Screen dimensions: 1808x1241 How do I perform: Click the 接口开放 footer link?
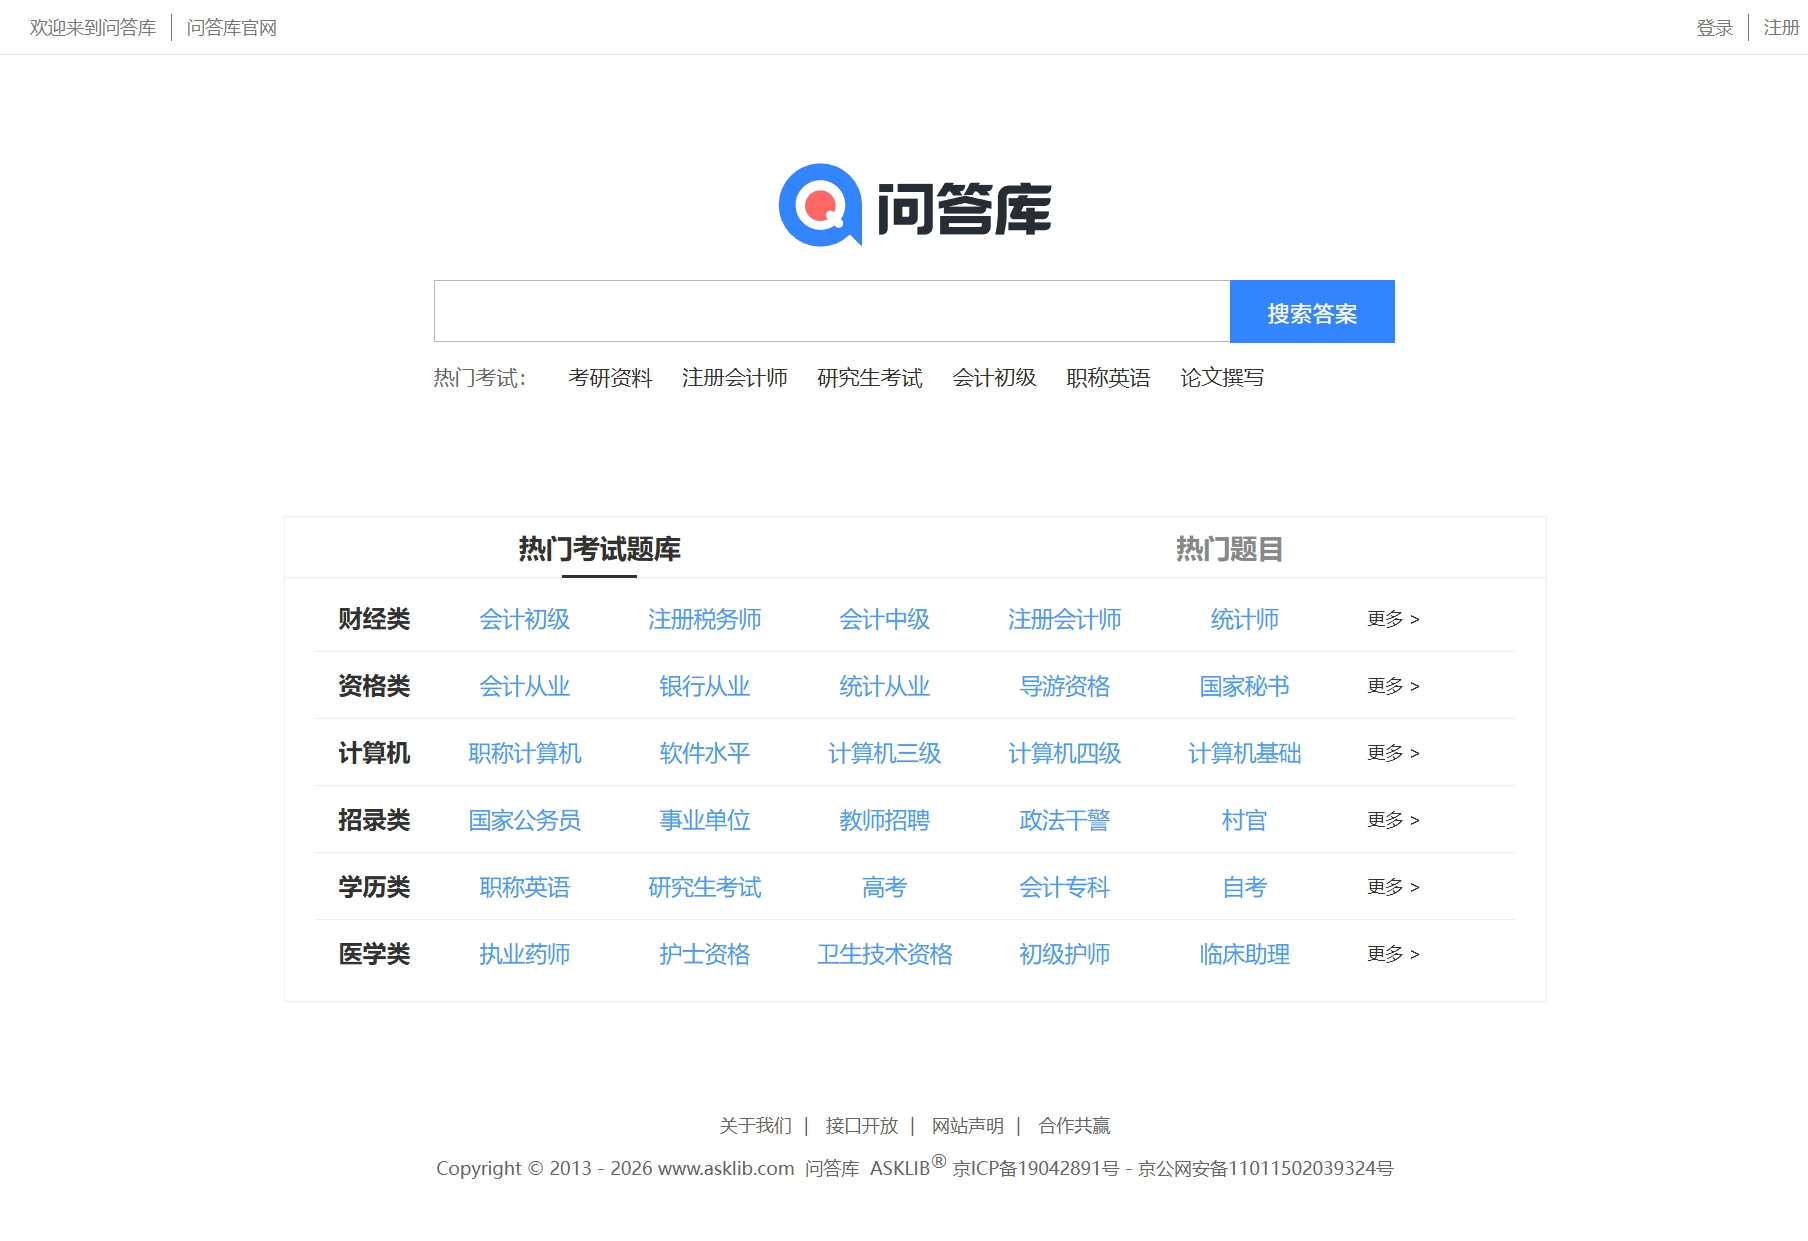pyautogui.click(x=860, y=1125)
